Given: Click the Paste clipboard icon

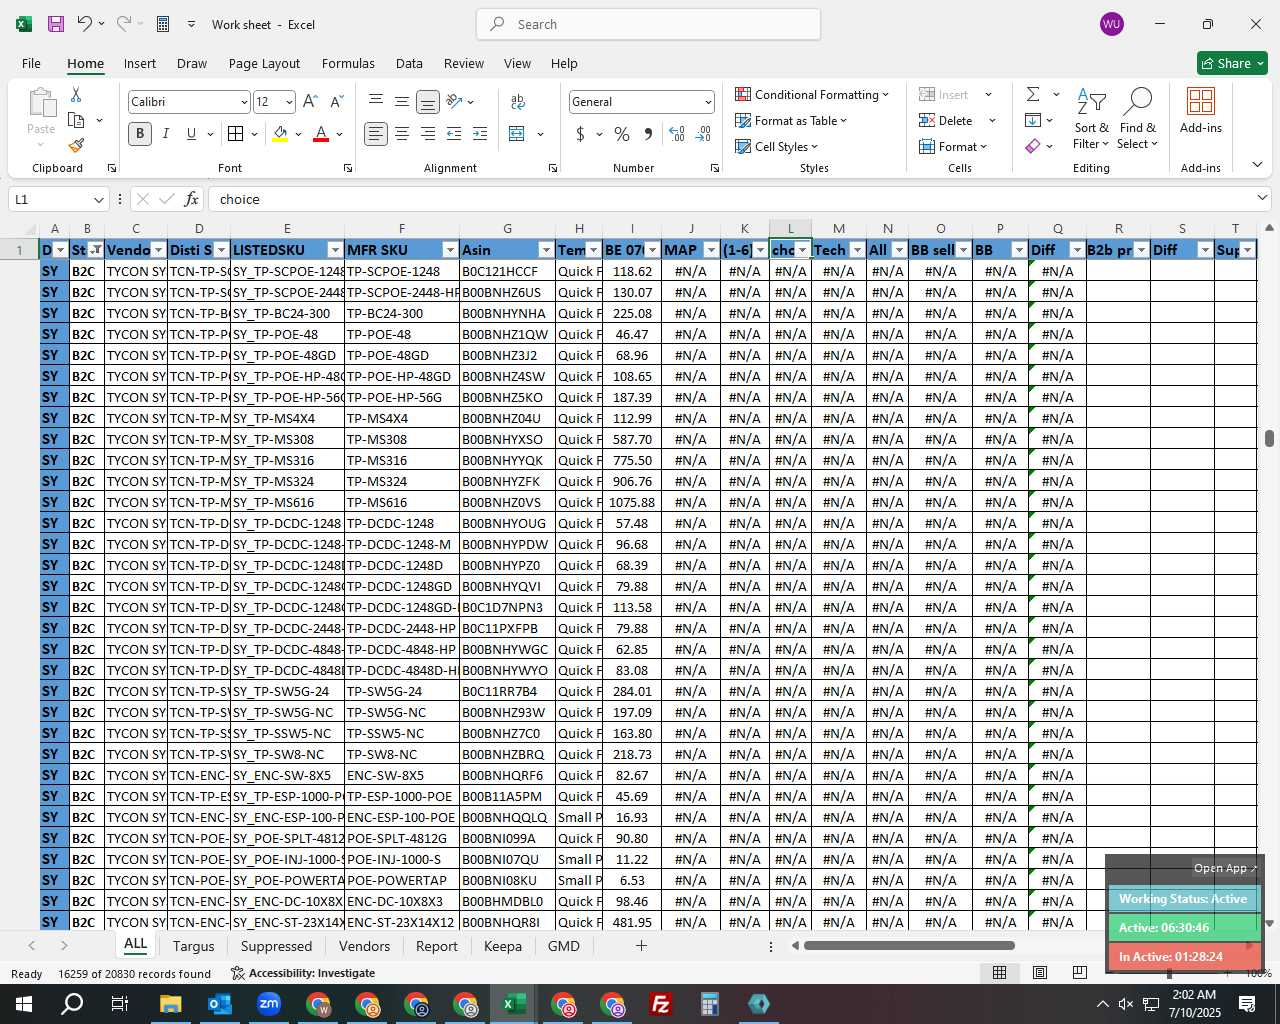Looking at the screenshot, I should pos(41,102).
